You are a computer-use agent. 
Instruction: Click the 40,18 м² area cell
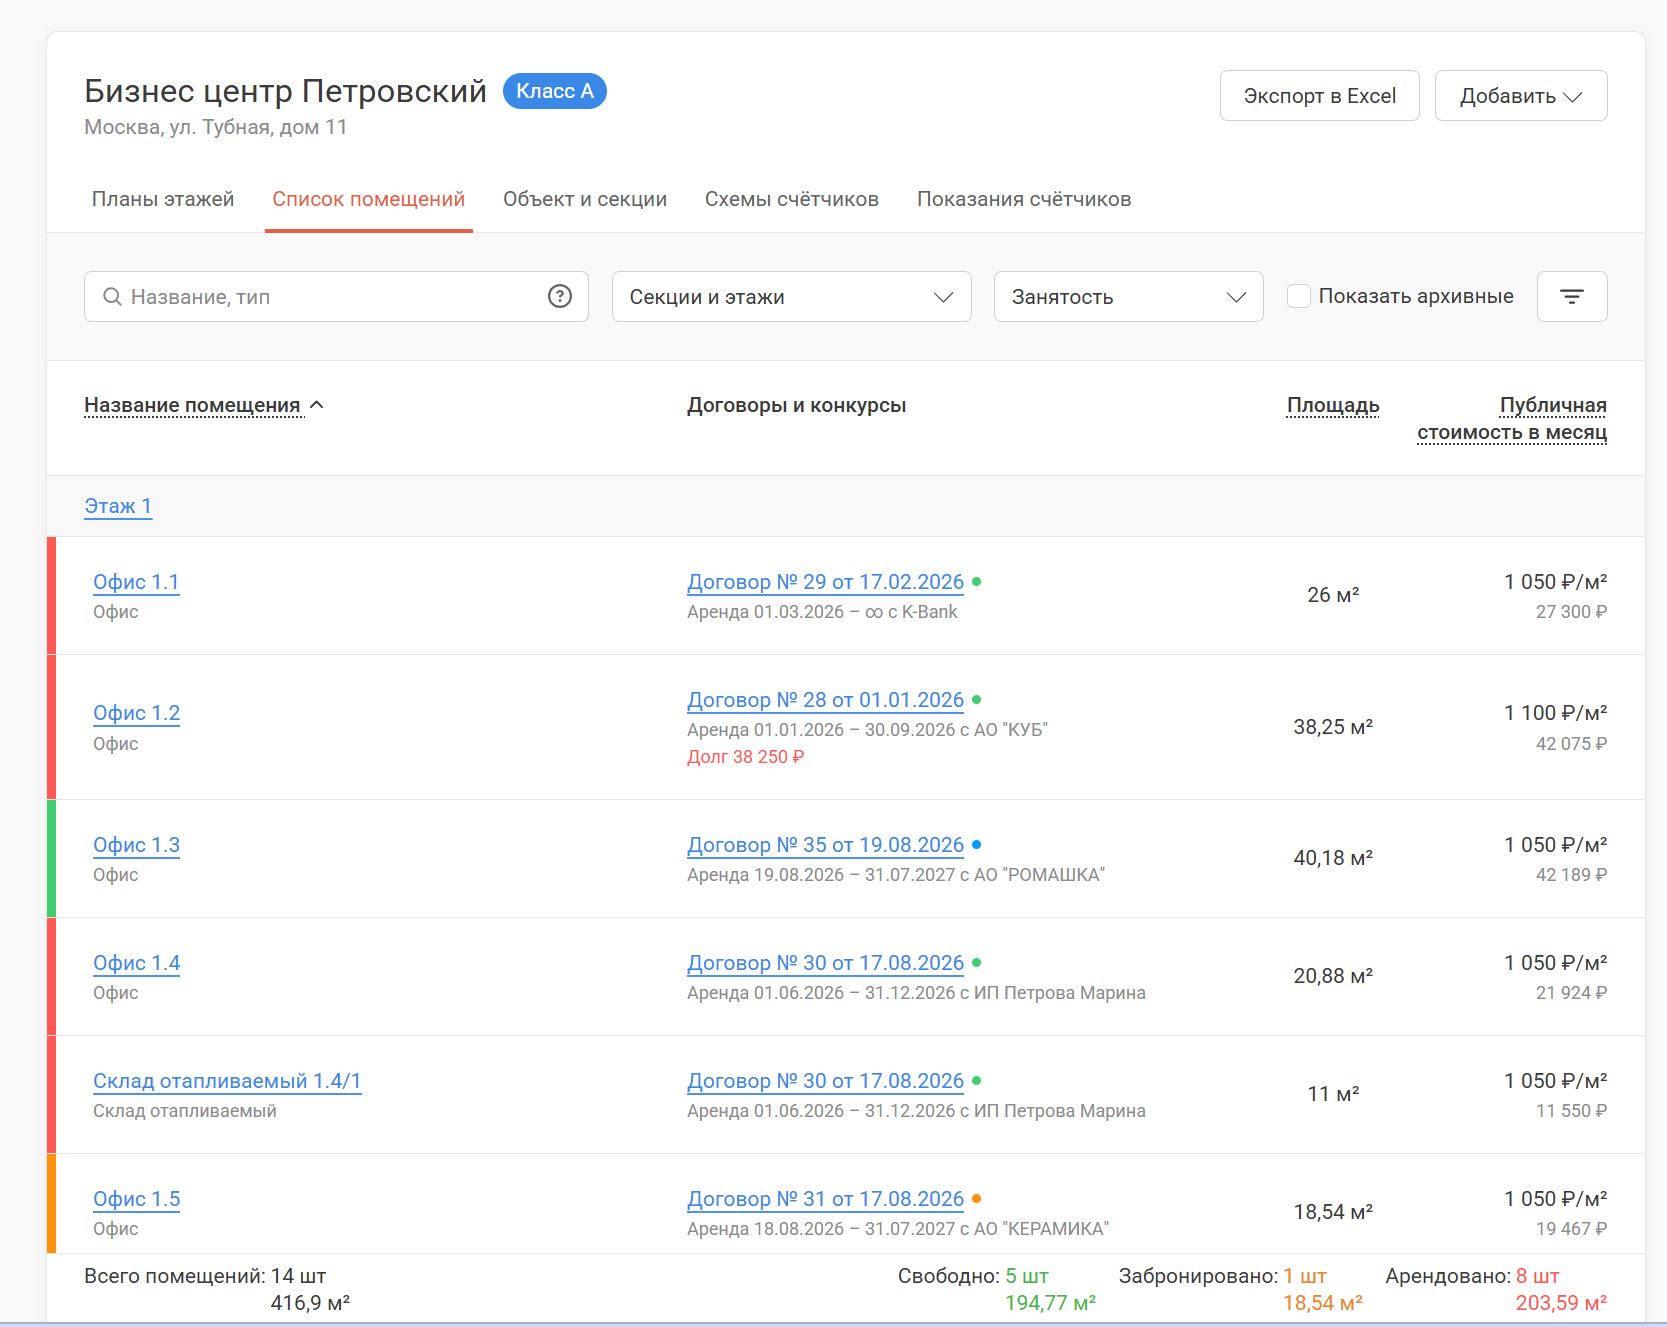pyautogui.click(x=1333, y=858)
